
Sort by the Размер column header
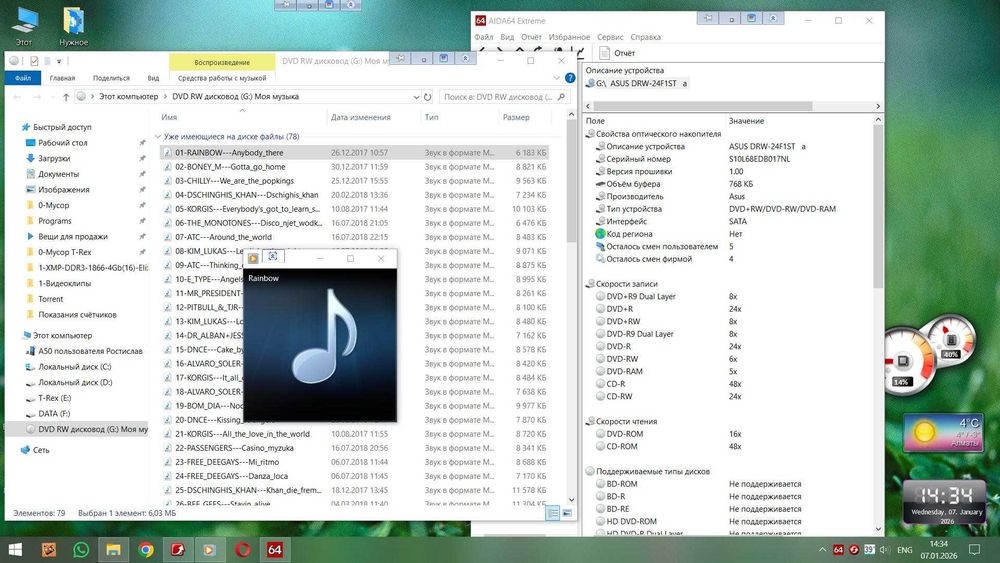(x=516, y=117)
